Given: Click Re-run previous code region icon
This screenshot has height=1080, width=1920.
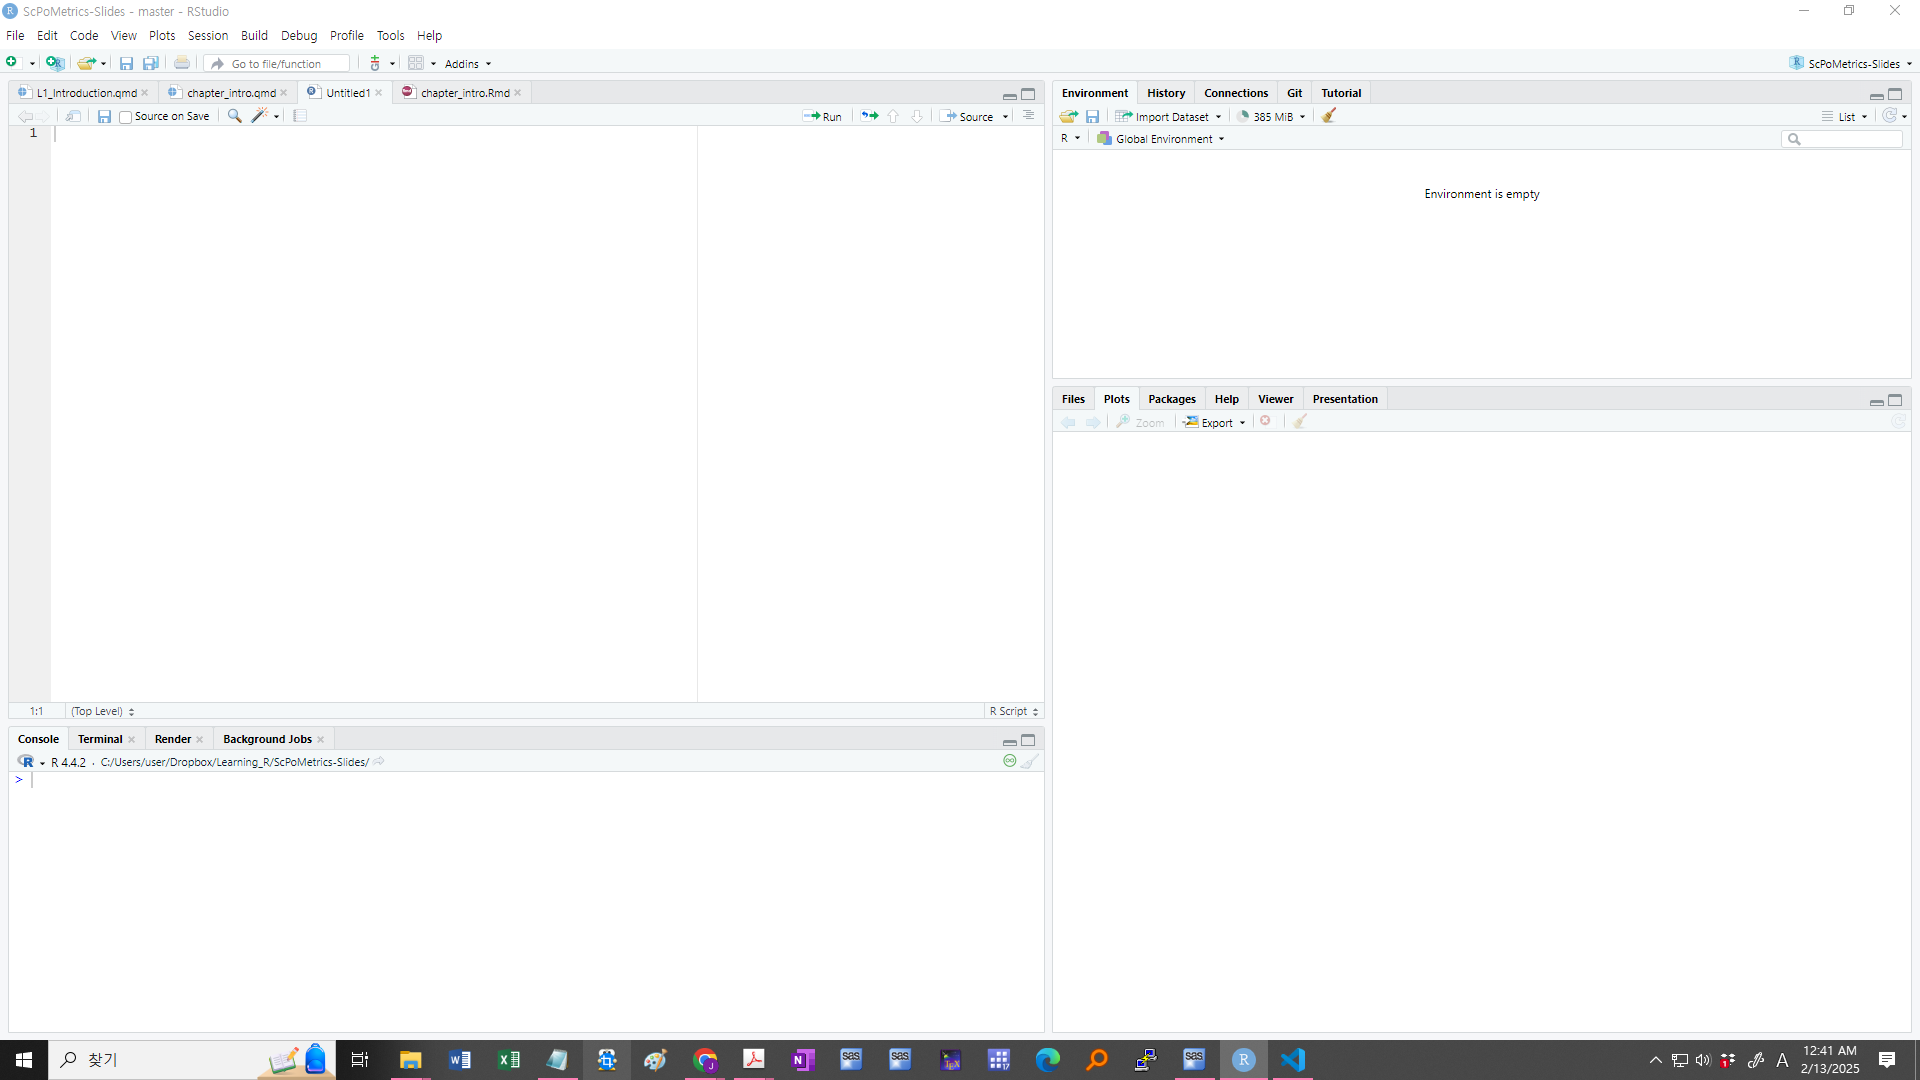Looking at the screenshot, I should [x=870, y=116].
